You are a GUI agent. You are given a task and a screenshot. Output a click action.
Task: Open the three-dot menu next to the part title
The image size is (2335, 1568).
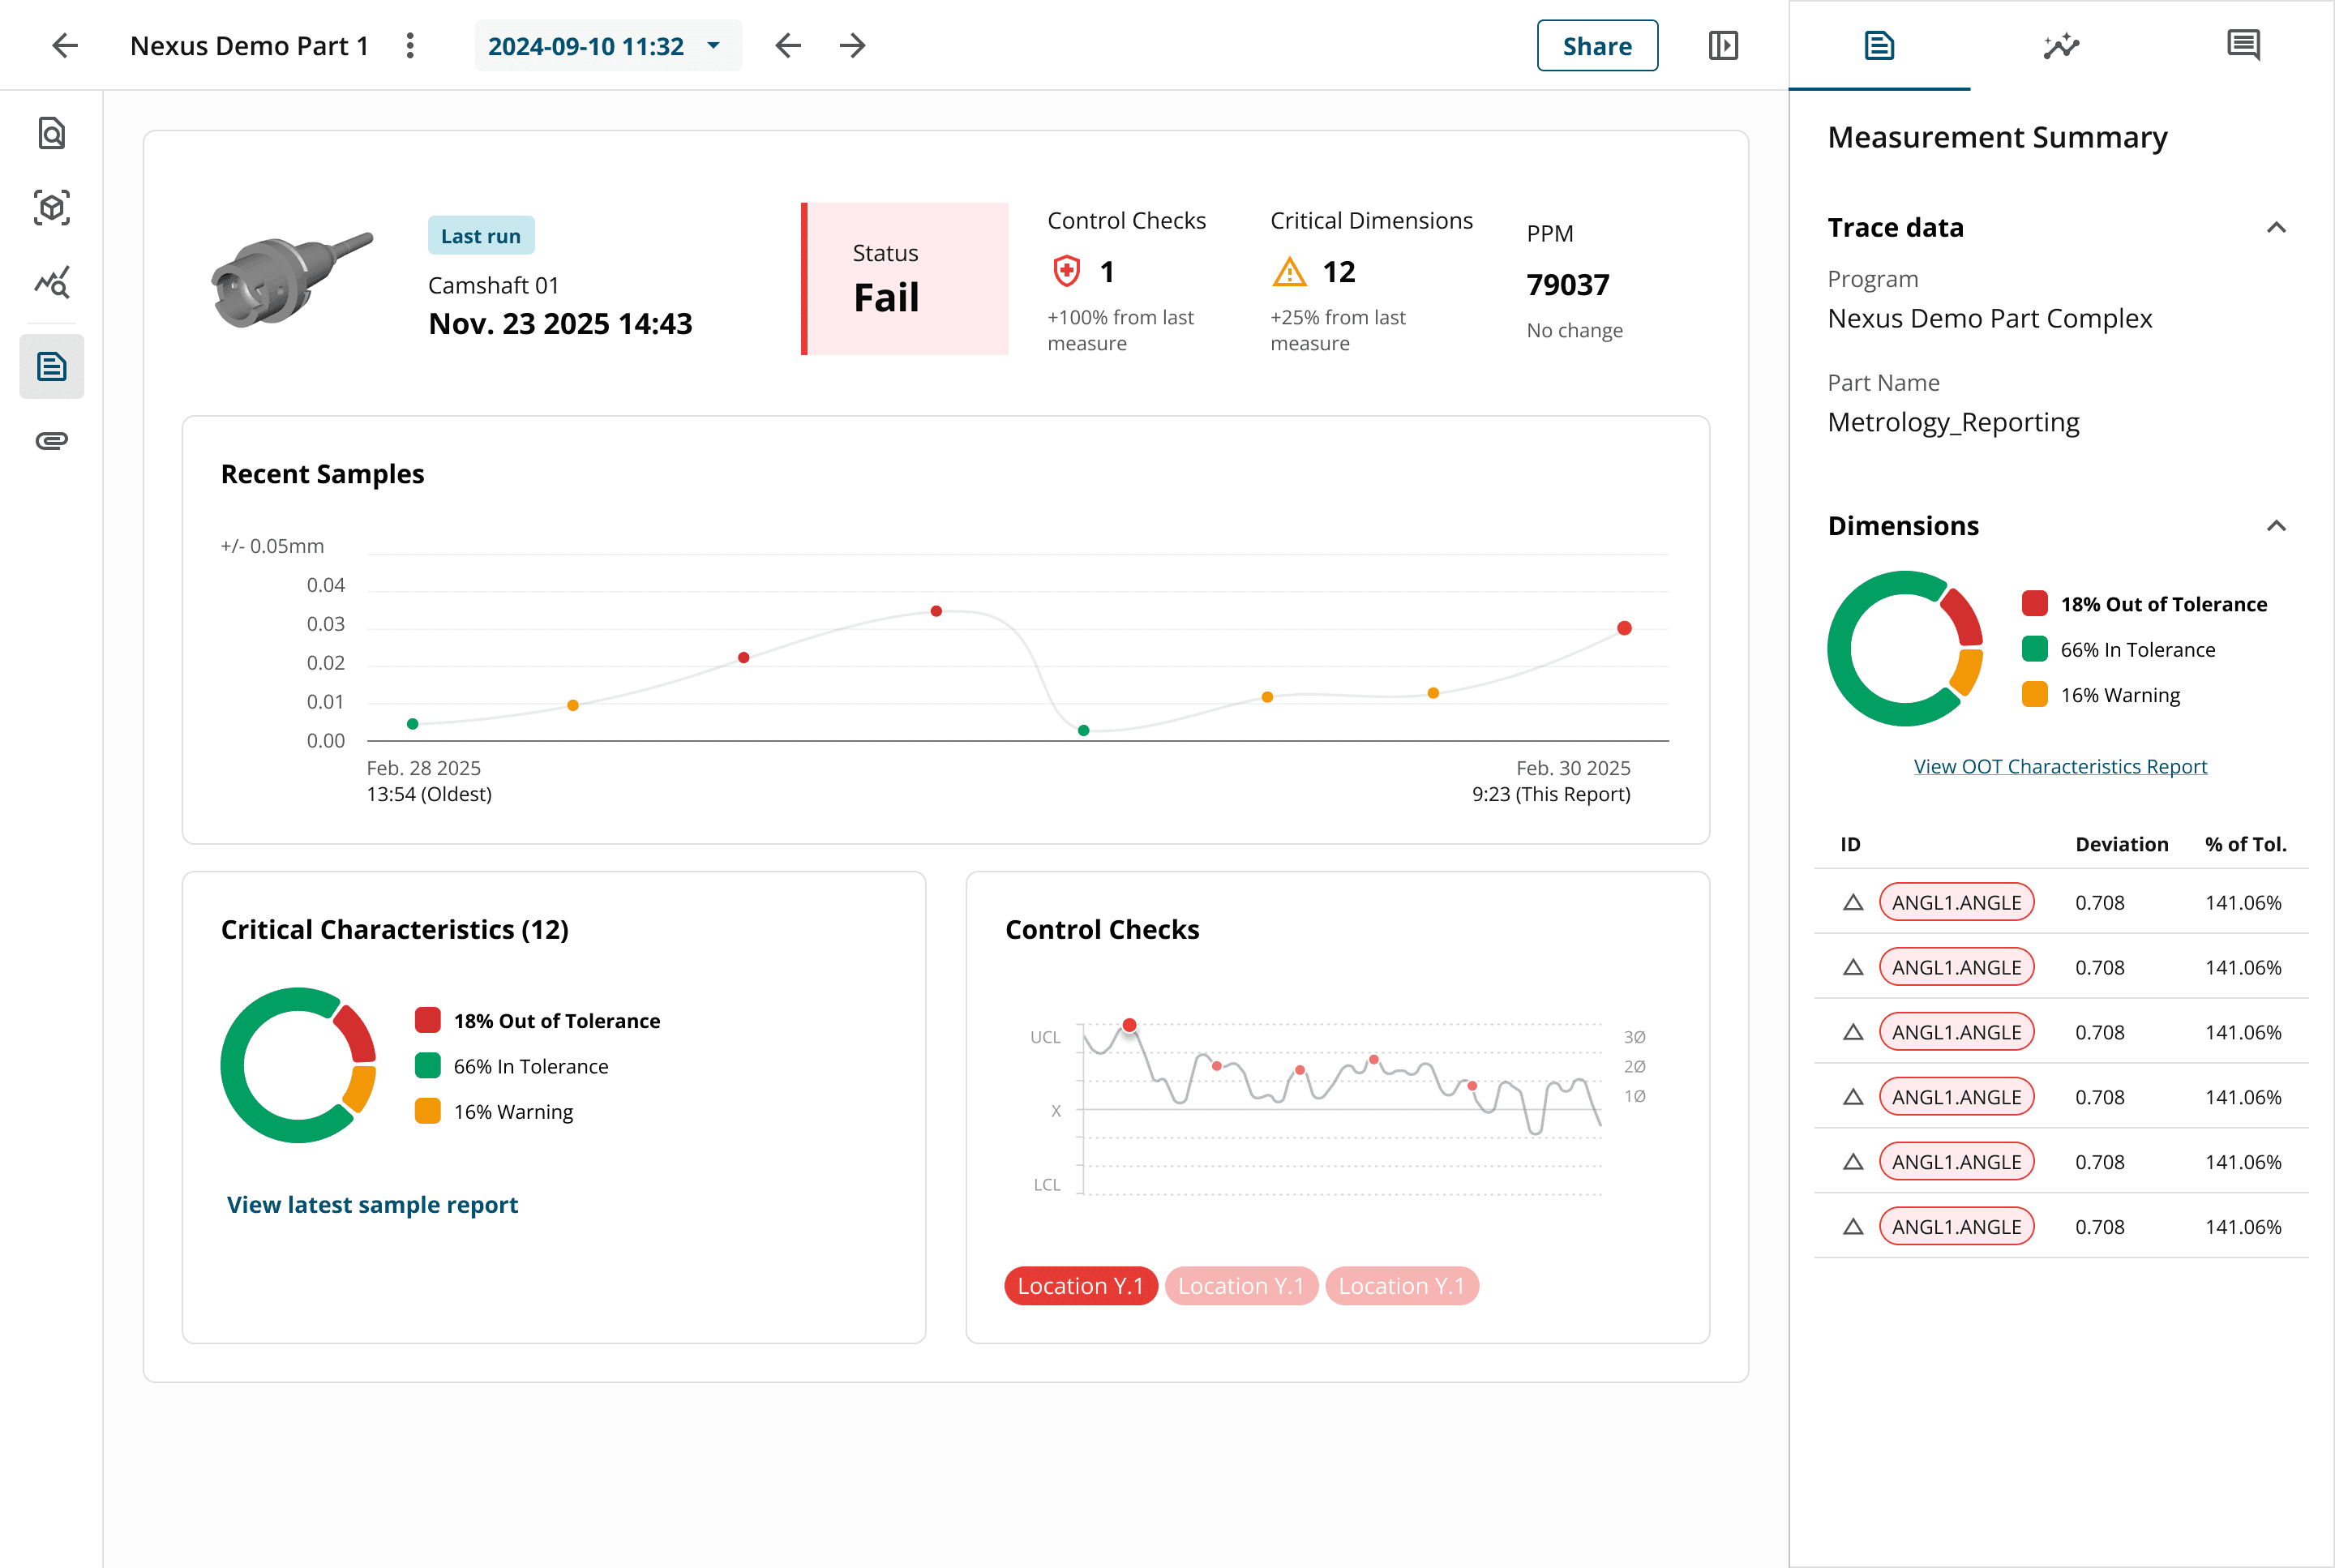(x=410, y=46)
